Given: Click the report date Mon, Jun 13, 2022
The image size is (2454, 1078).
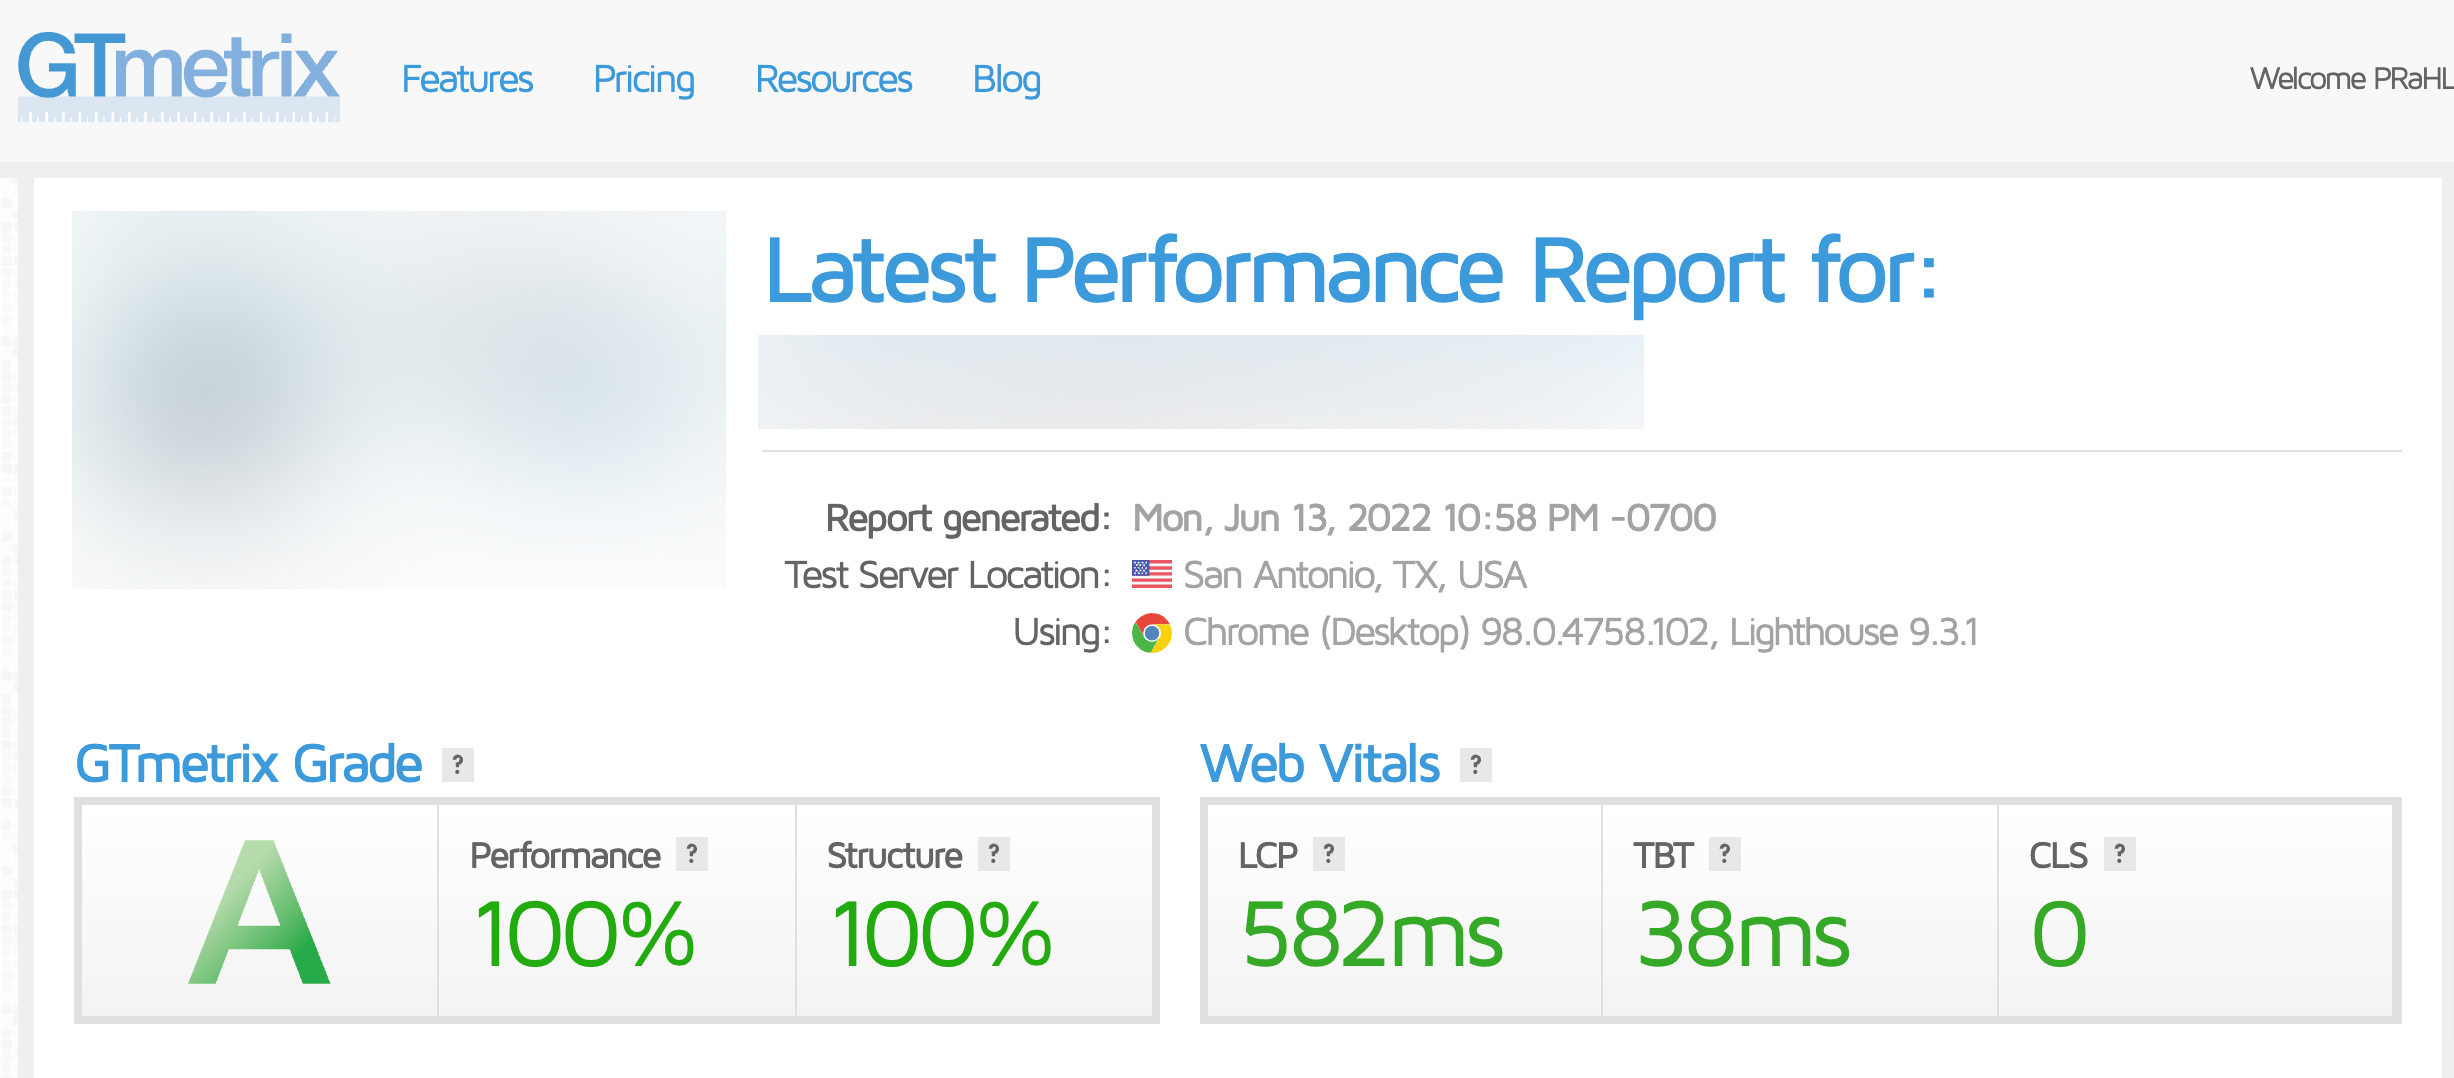Looking at the screenshot, I should [1424, 518].
